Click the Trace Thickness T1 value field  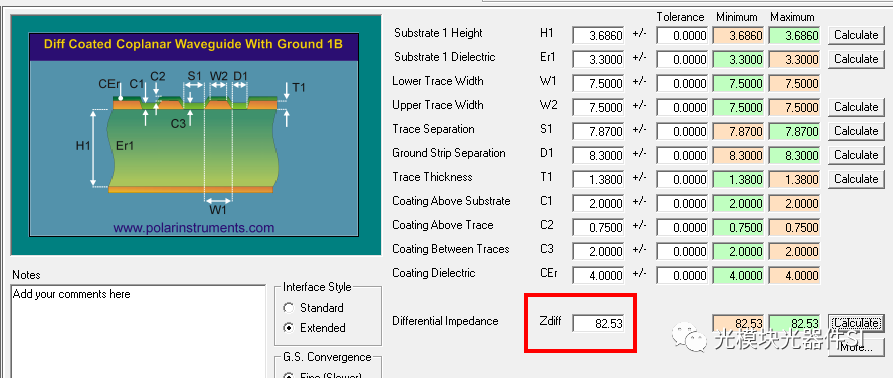599,179
